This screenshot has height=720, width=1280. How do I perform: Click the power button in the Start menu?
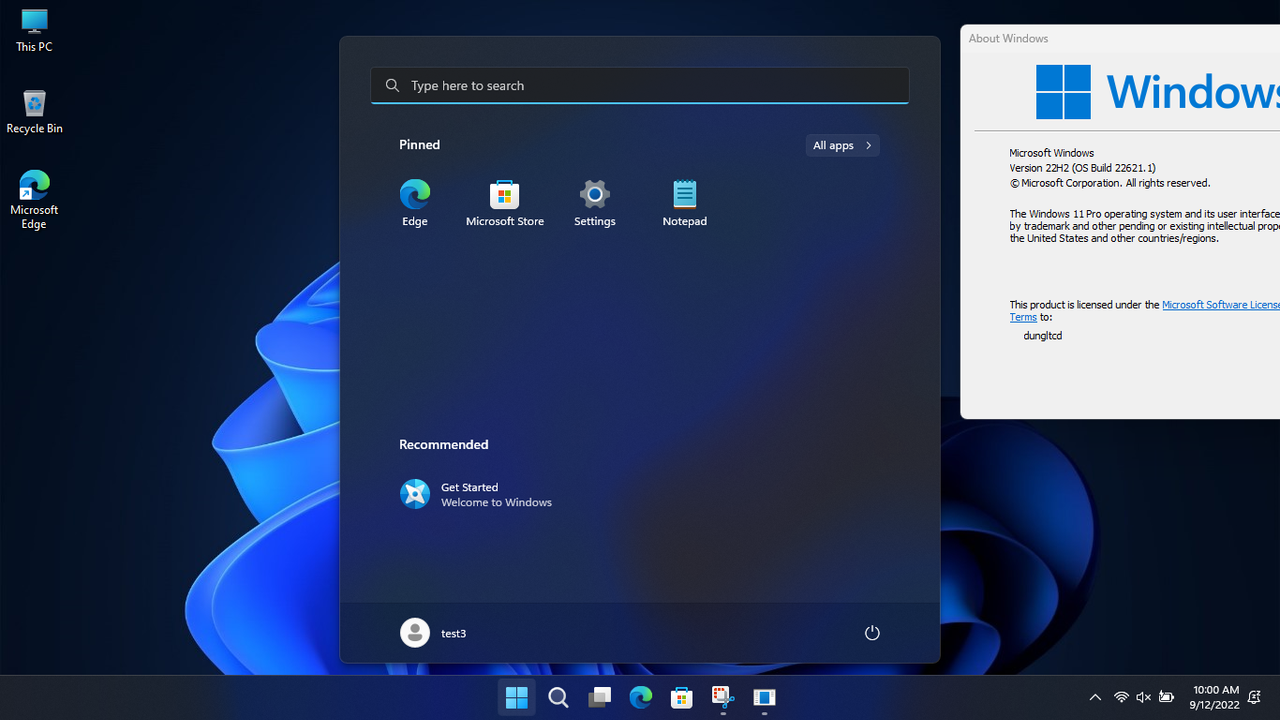[871, 632]
